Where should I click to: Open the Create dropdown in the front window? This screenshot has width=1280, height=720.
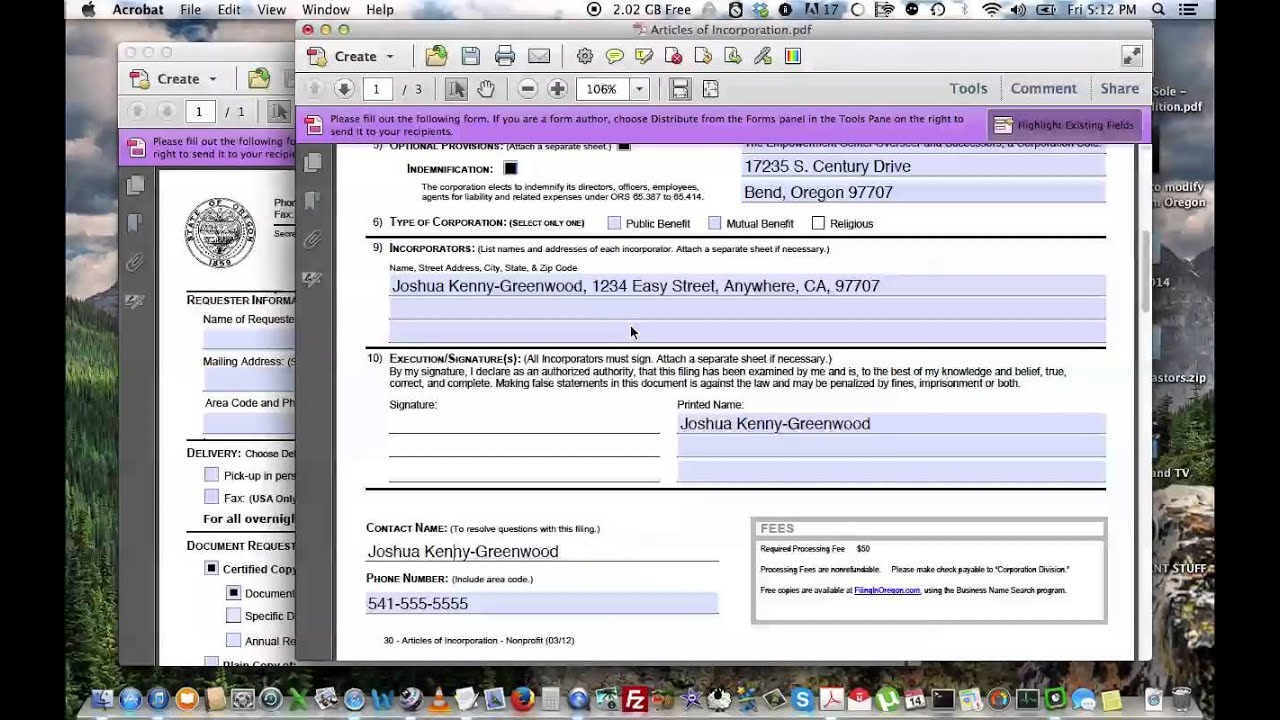coord(351,56)
